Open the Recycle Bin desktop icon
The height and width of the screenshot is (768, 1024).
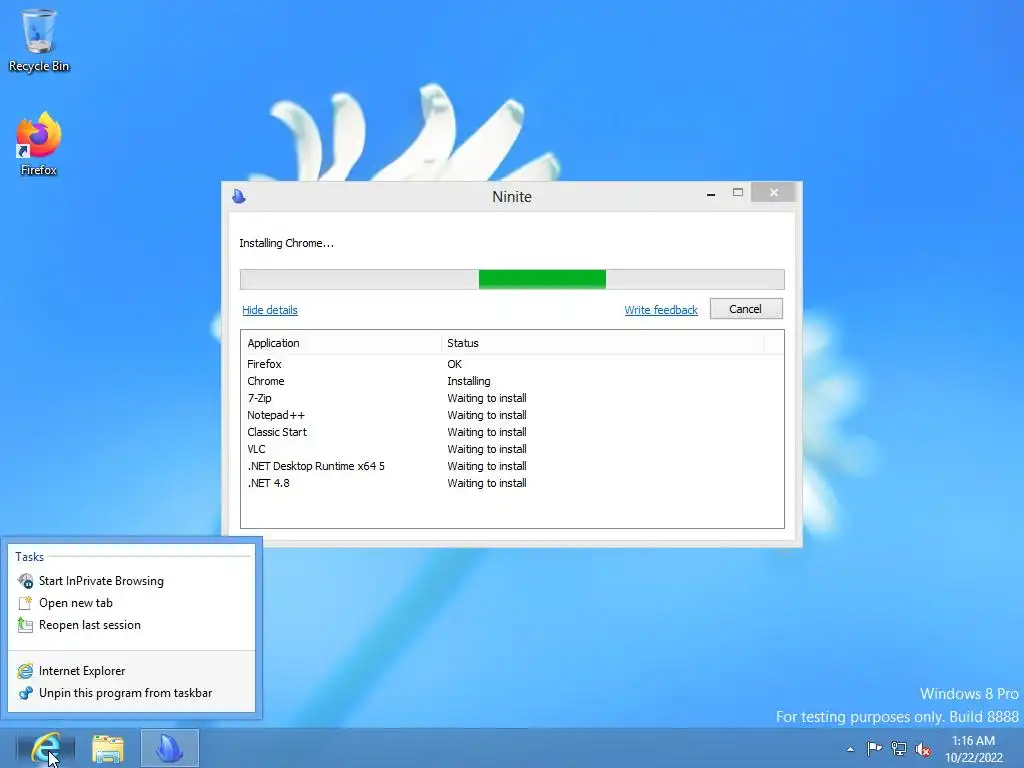pyautogui.click(x=39, y=40)
